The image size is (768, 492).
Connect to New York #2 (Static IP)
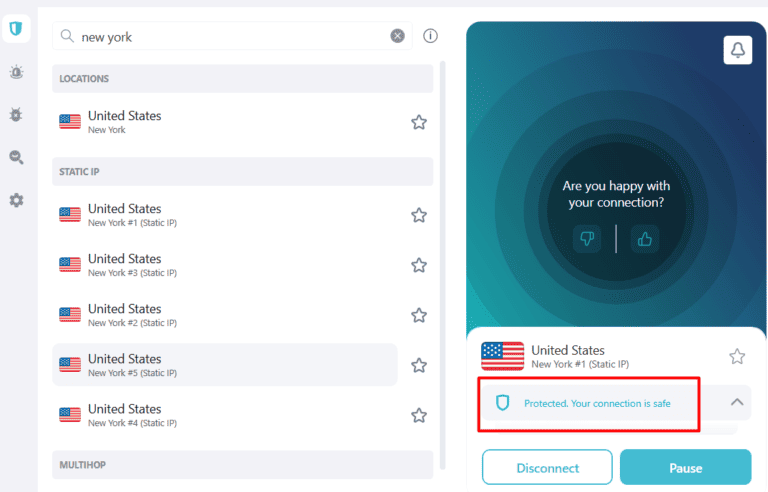pos(225,315)
